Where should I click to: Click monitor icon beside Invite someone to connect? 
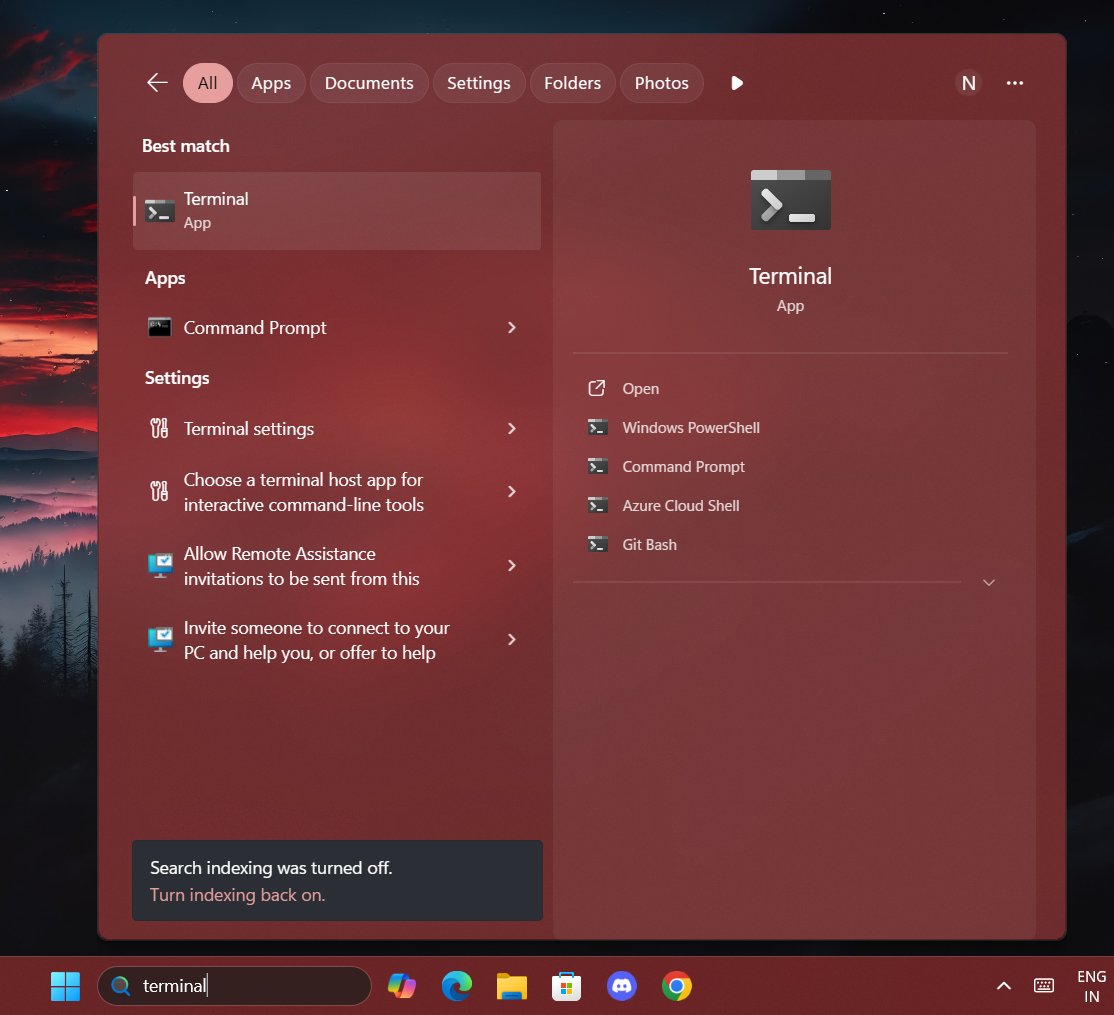(x=160, y=639)
